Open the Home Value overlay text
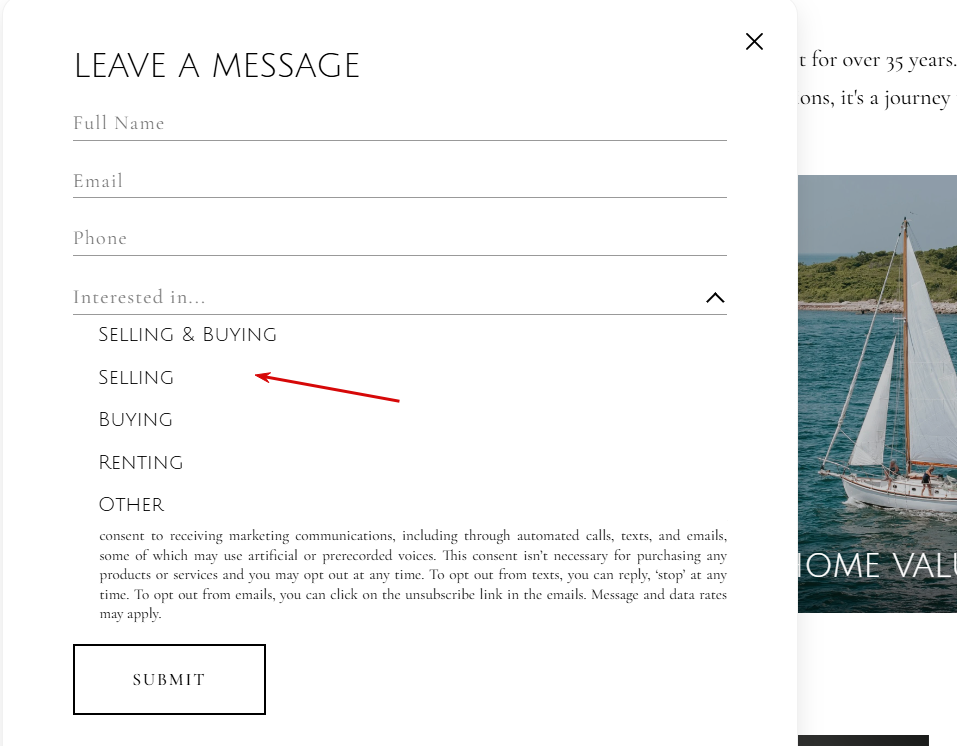Screen dimensions: 957x746 tap(877, 565)
